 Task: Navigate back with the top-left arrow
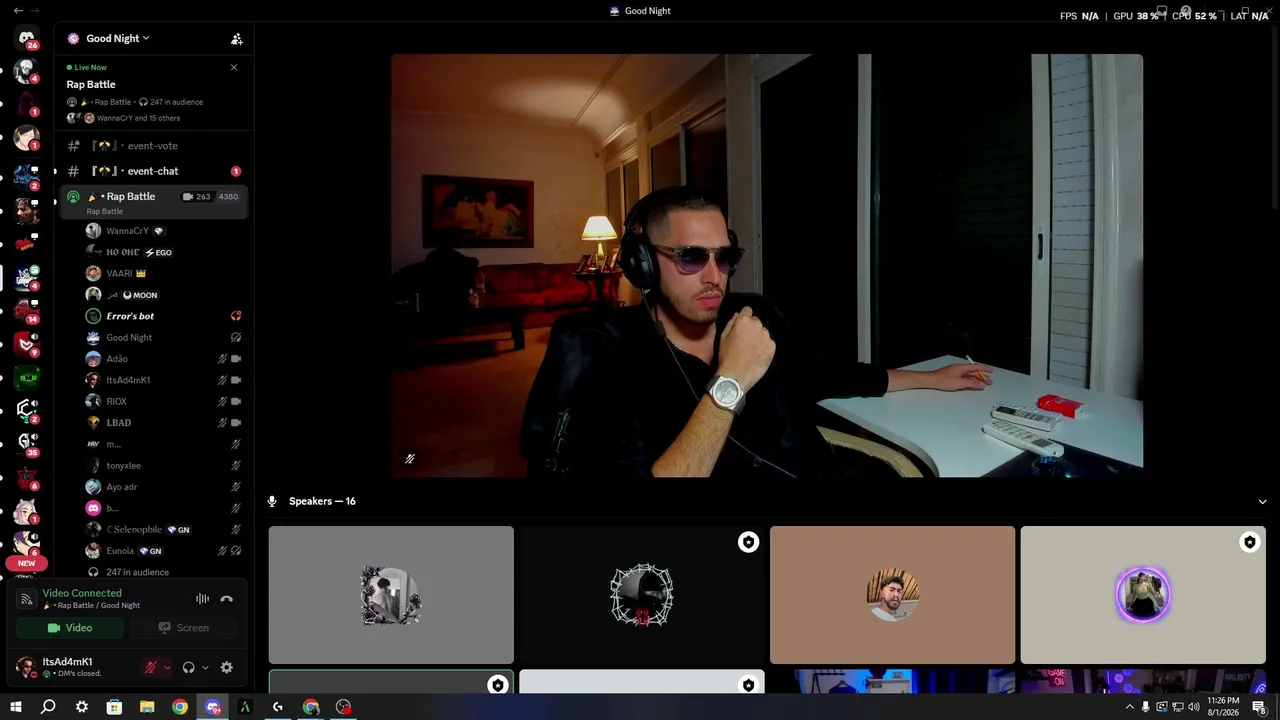pos(18,10)
